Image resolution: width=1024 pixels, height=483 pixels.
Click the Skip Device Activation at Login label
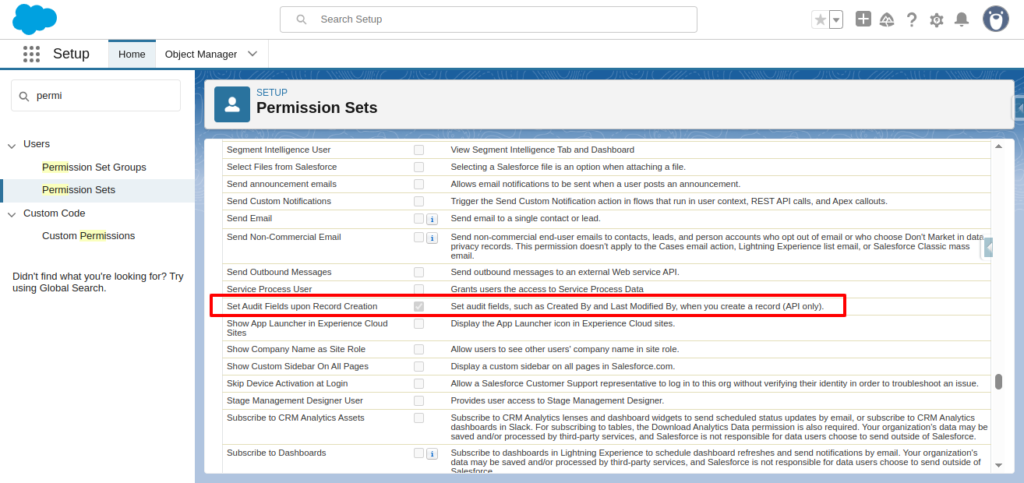click(x=287, y=383)
